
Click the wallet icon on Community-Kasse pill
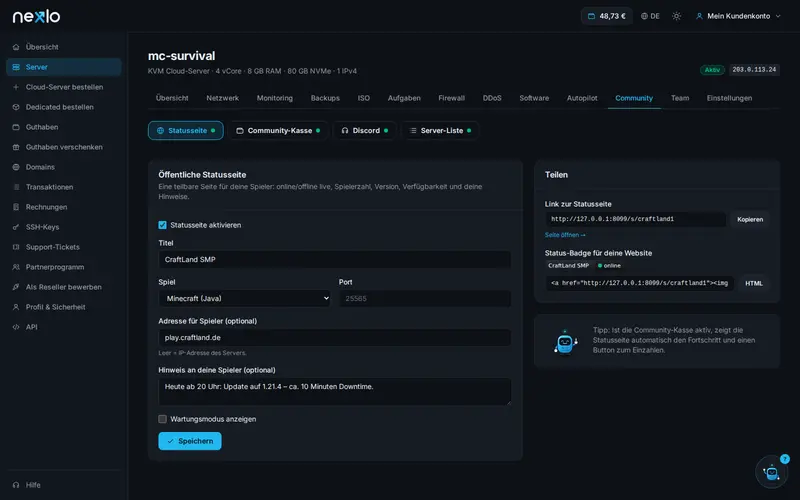(x=240, y=131)
